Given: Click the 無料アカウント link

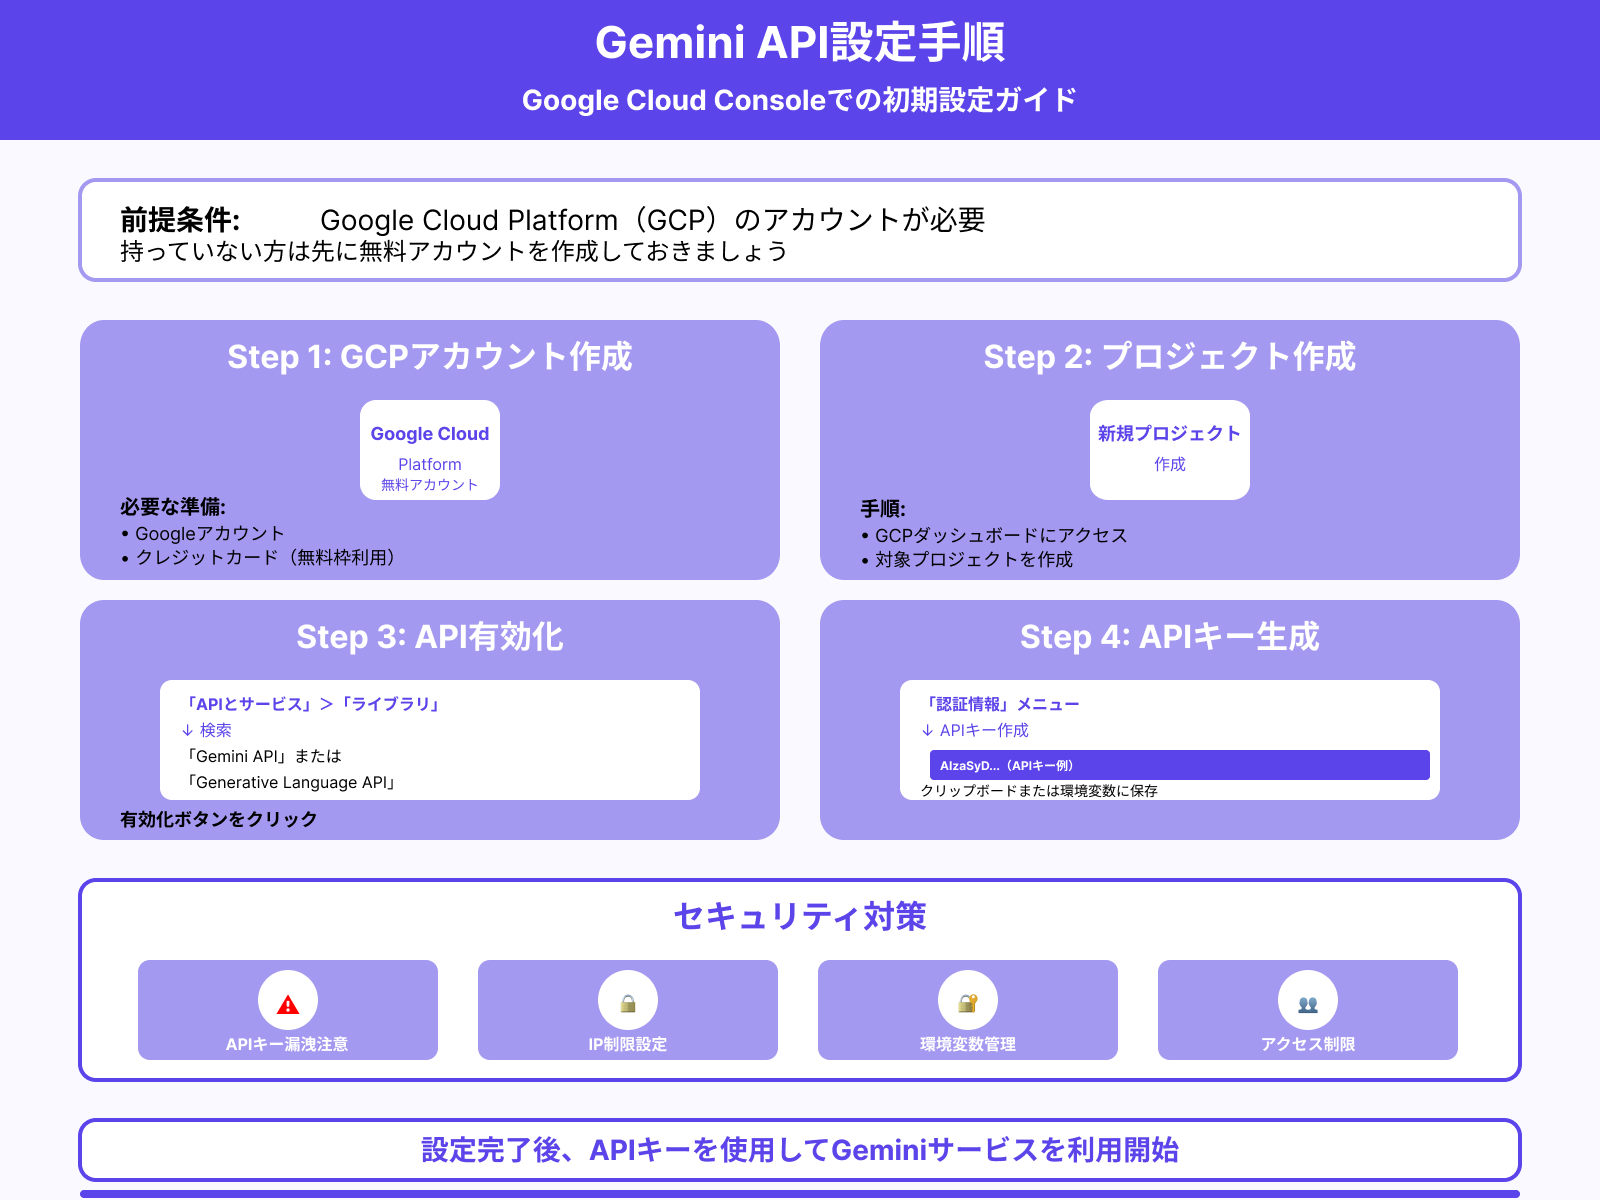Looking at the screenshot, I should (428, 485).
